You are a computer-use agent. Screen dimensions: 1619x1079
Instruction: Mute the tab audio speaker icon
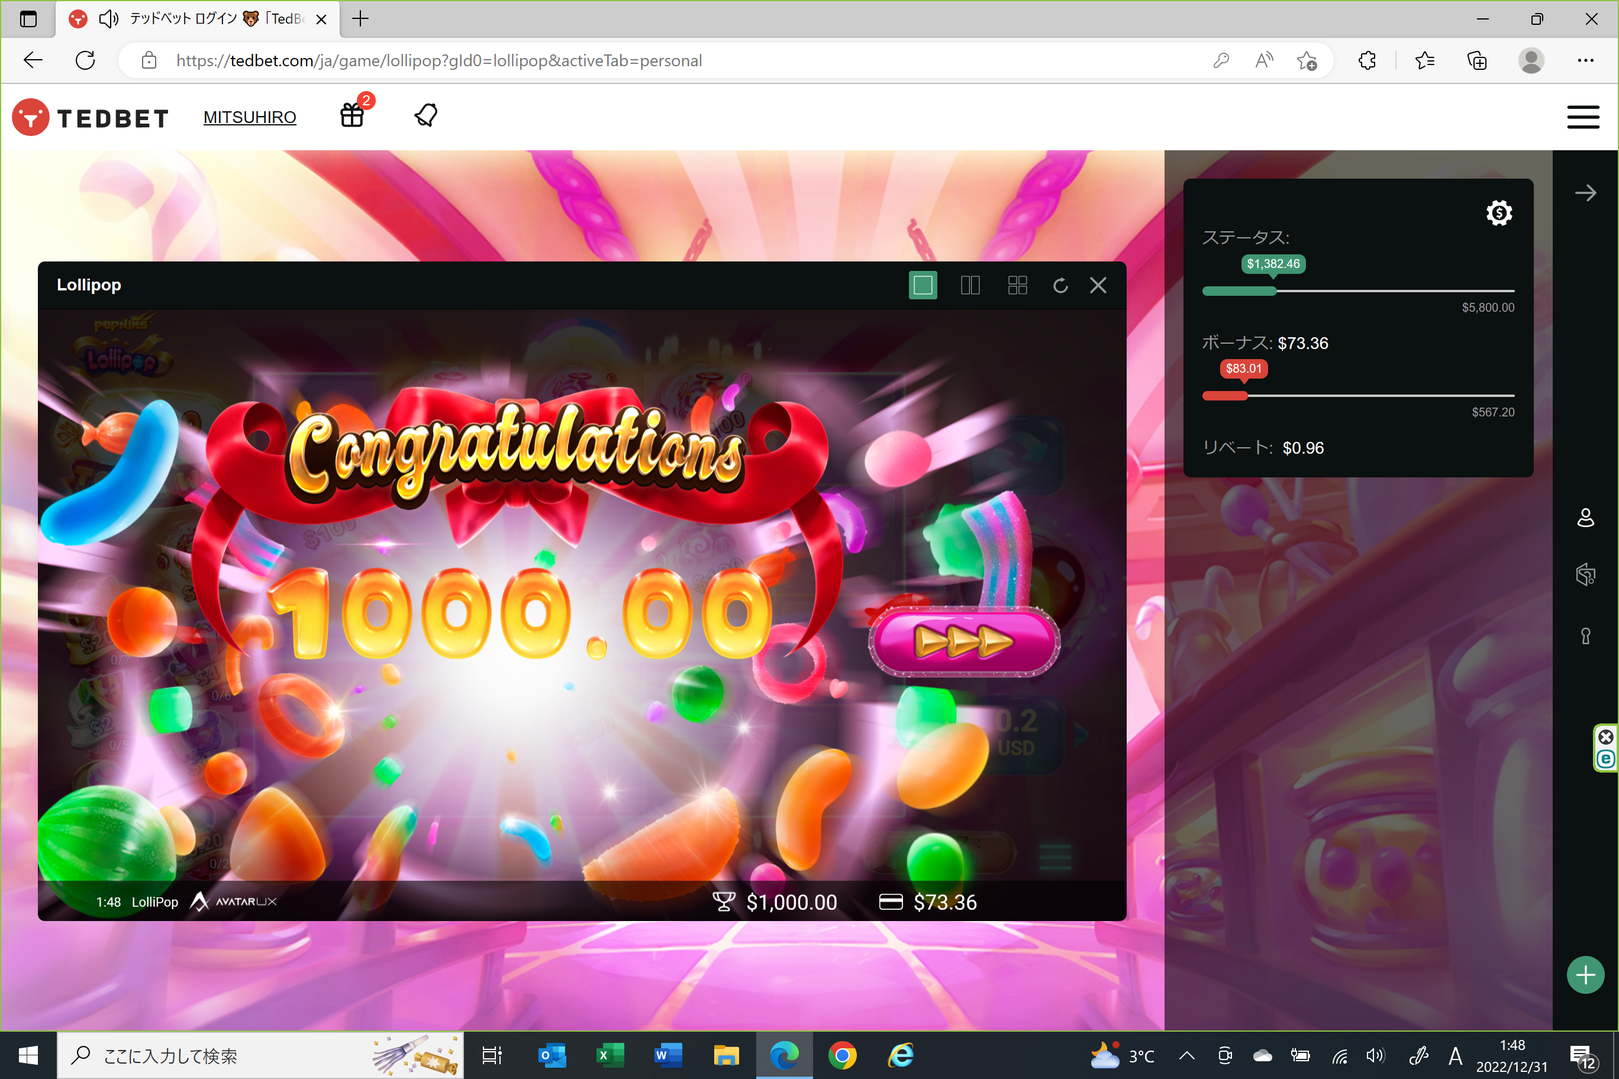(109, 19)
